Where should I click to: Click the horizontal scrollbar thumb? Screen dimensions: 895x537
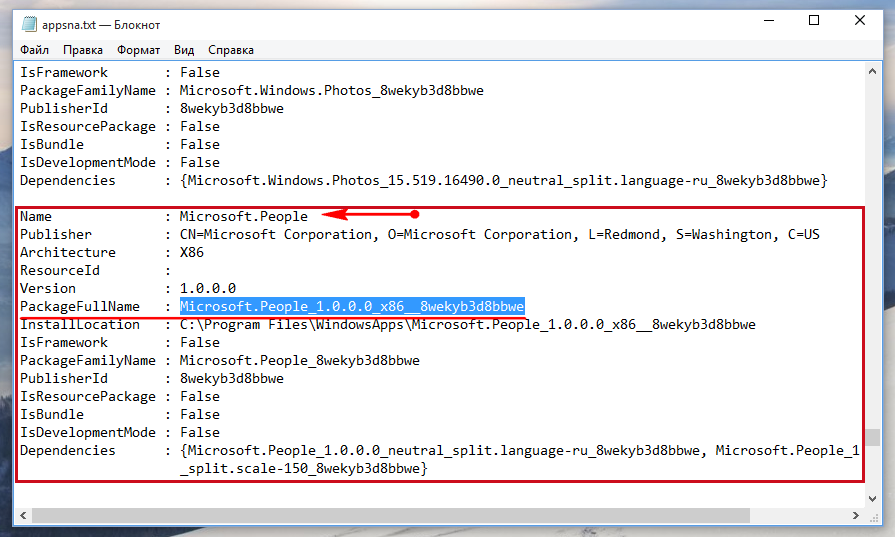point(390,515)
